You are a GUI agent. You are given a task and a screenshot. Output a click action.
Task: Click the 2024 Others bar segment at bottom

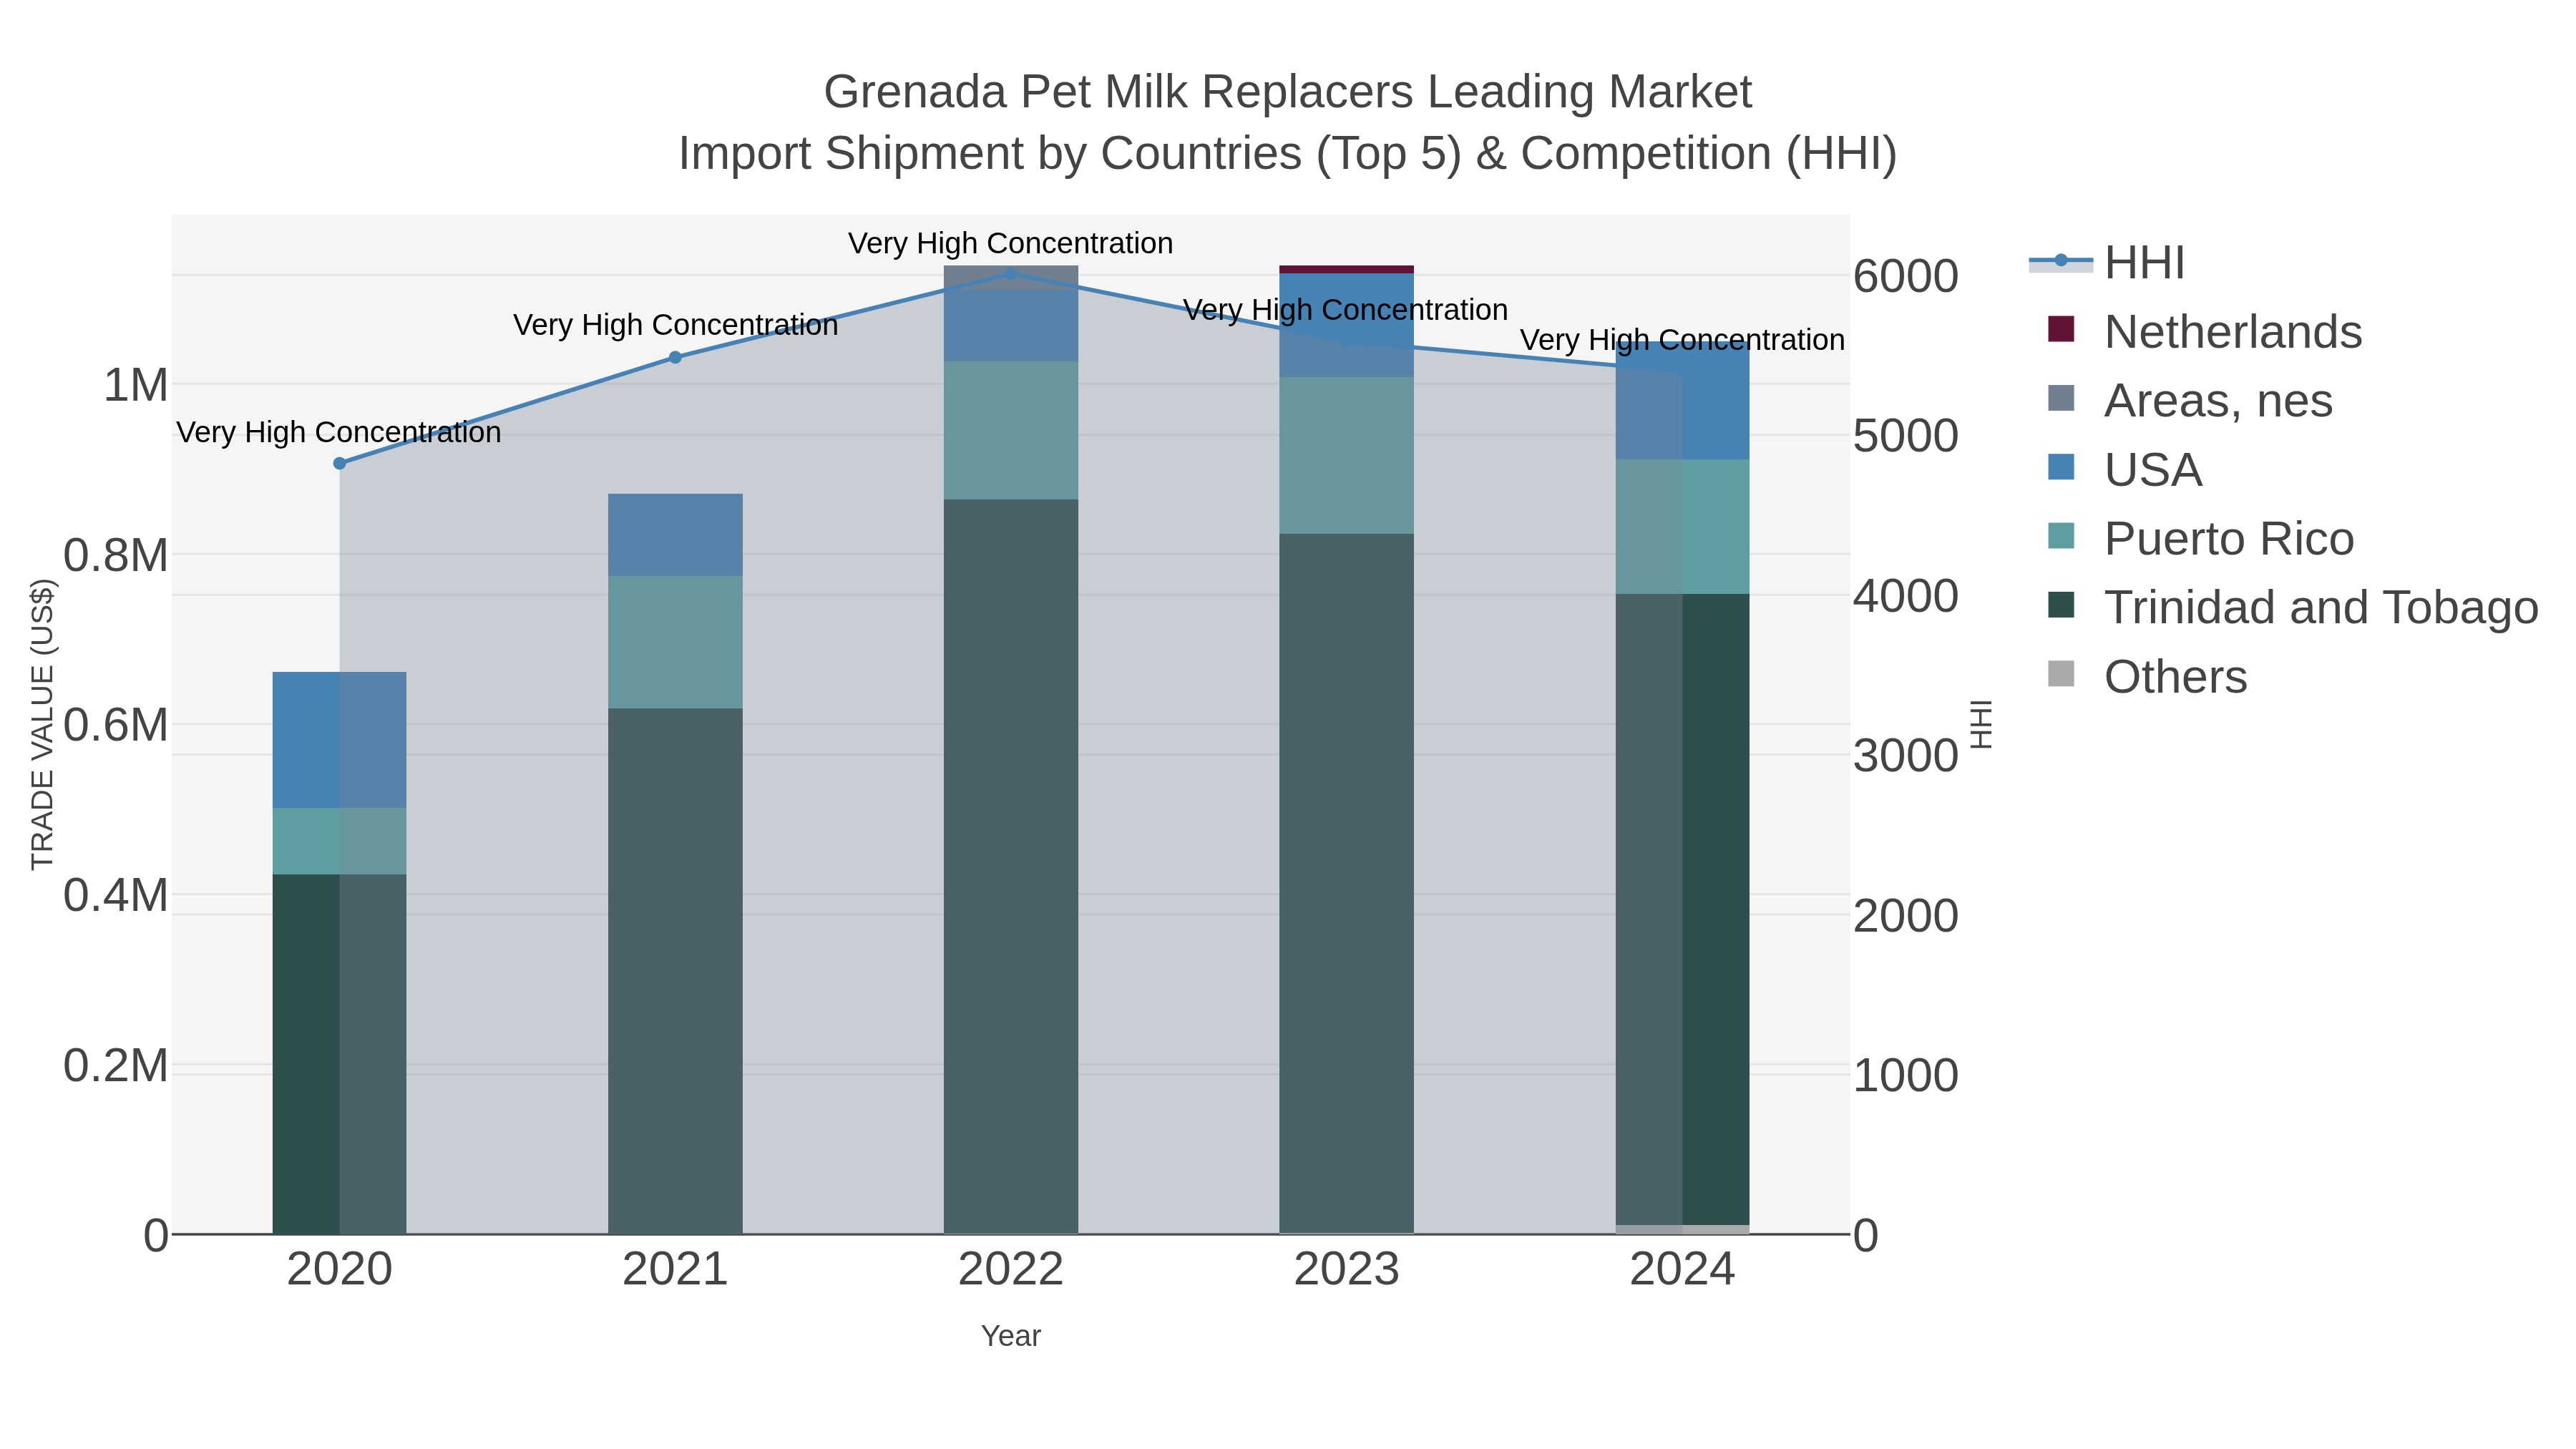1683,1230
